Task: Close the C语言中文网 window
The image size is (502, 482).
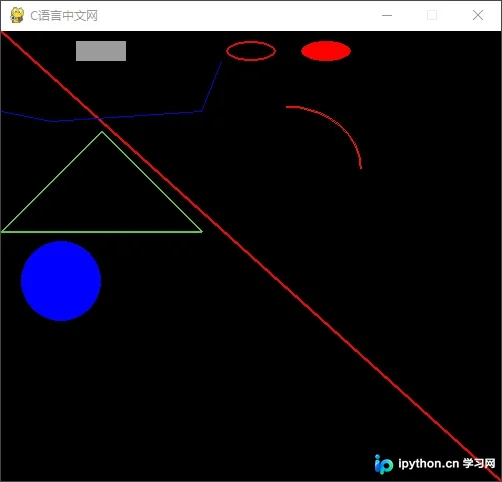Action: point(478,15)
